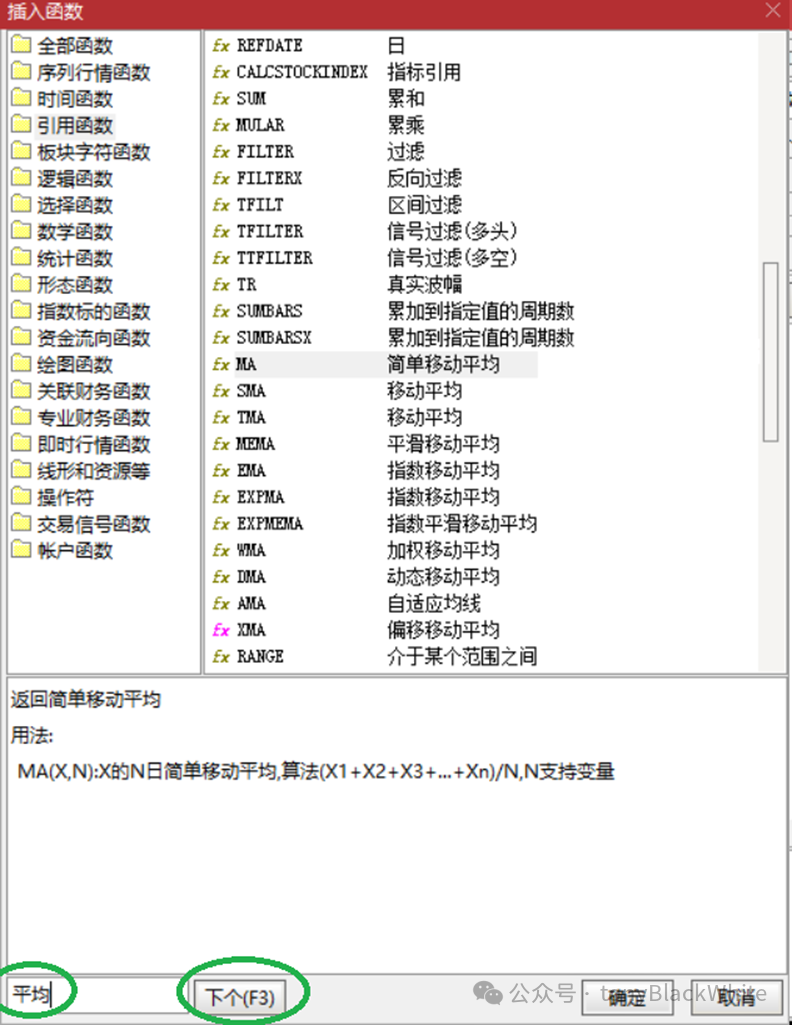Click the 指数平滑移动平均 description
This screenshot has width=792, height=1025.
[x=462, y=524]
